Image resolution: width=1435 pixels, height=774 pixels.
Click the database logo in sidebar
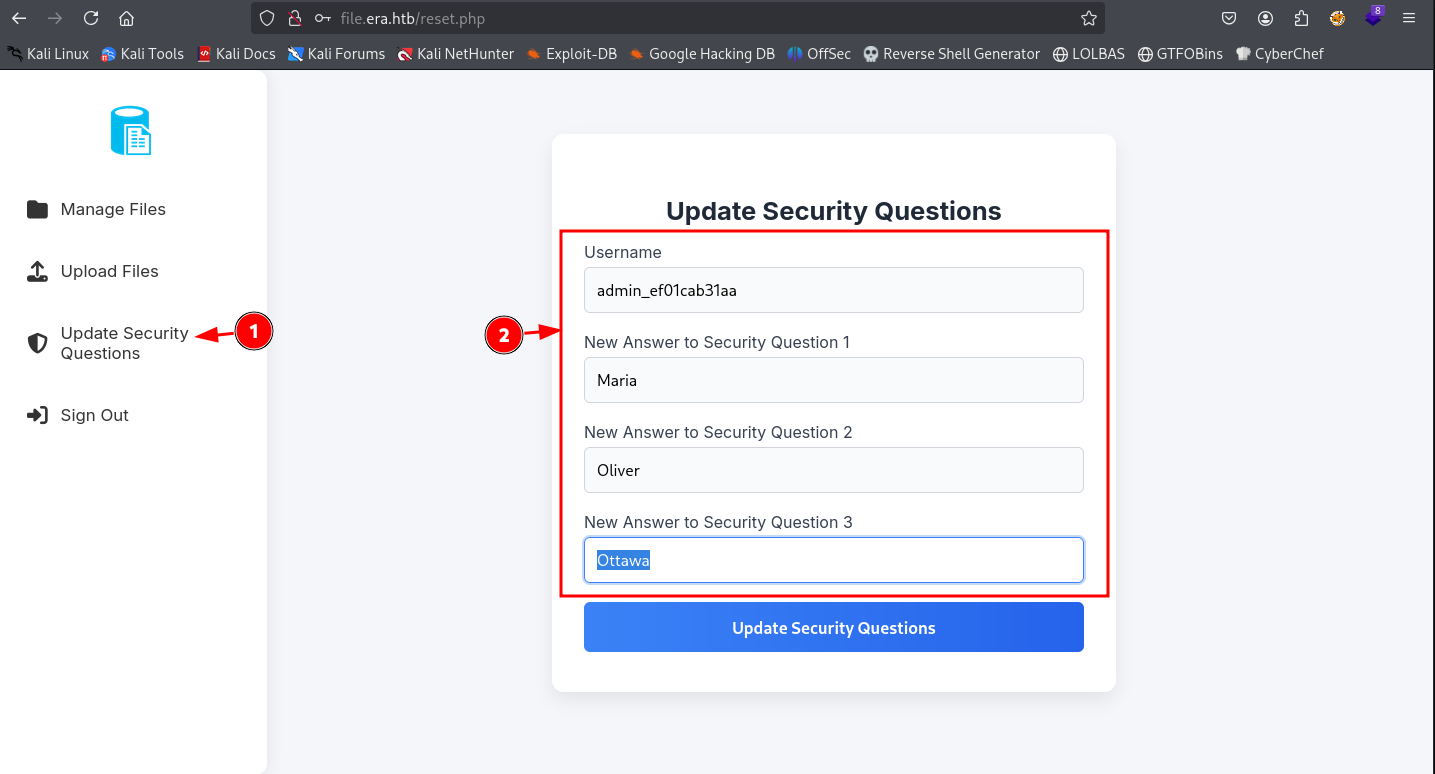click(131, 131)
